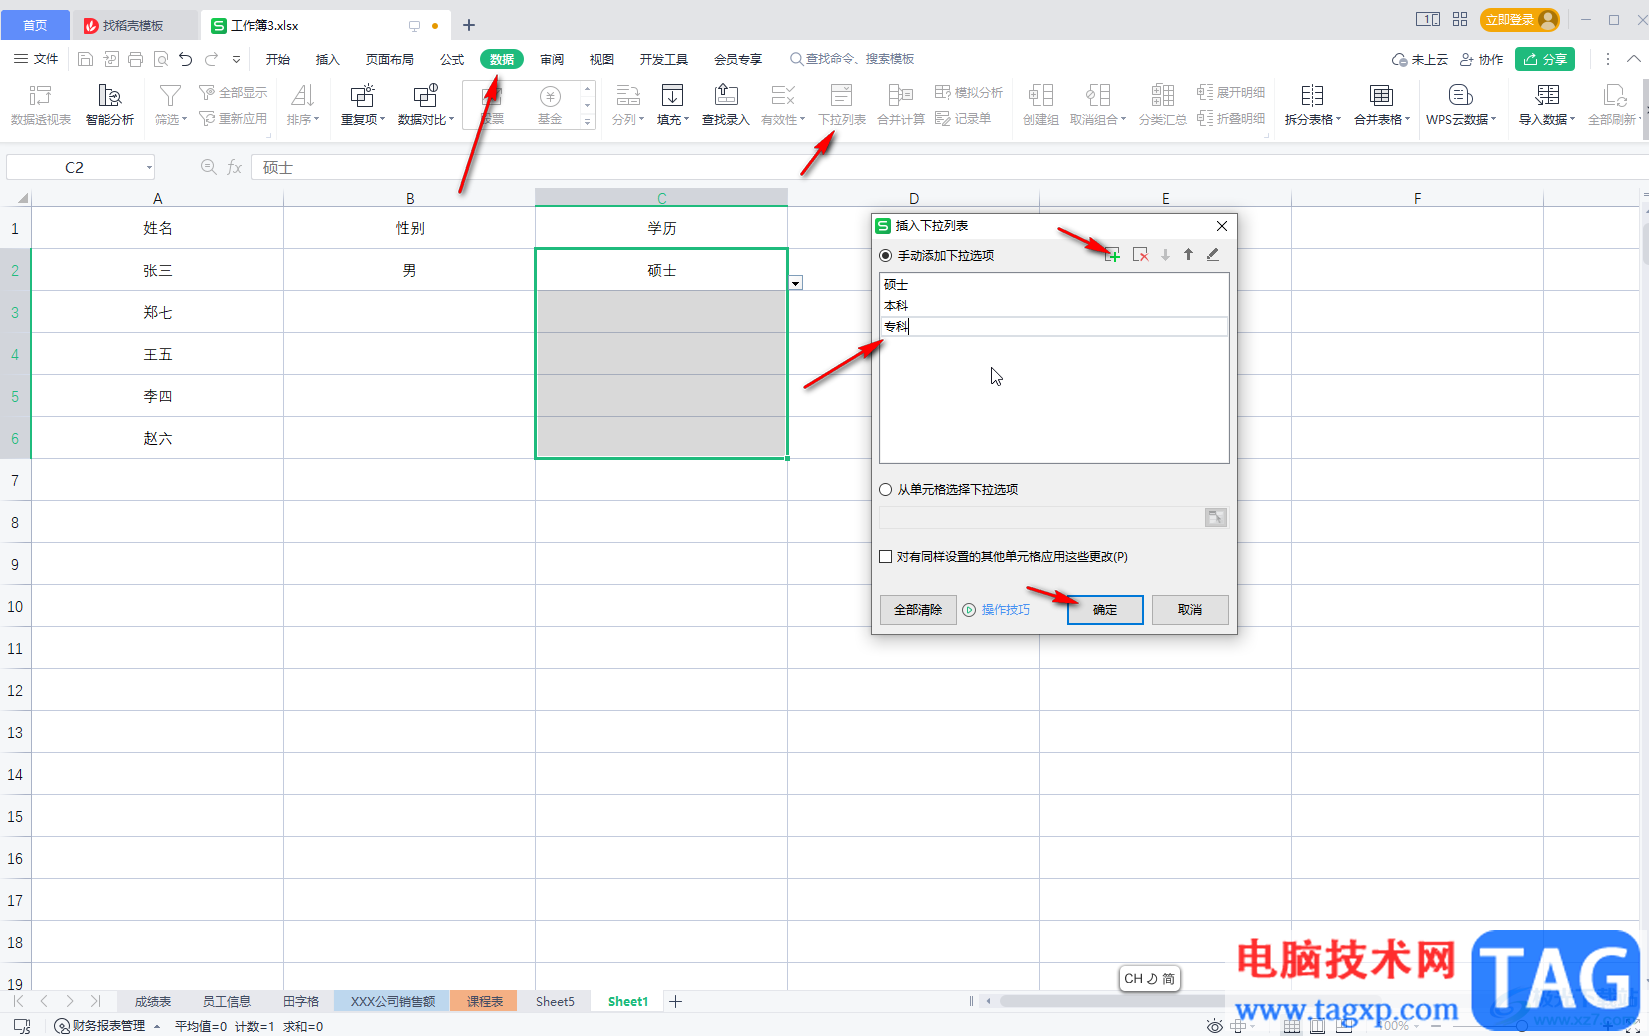Click the Merge Tables (合并表格) icon

[1381, 95]
